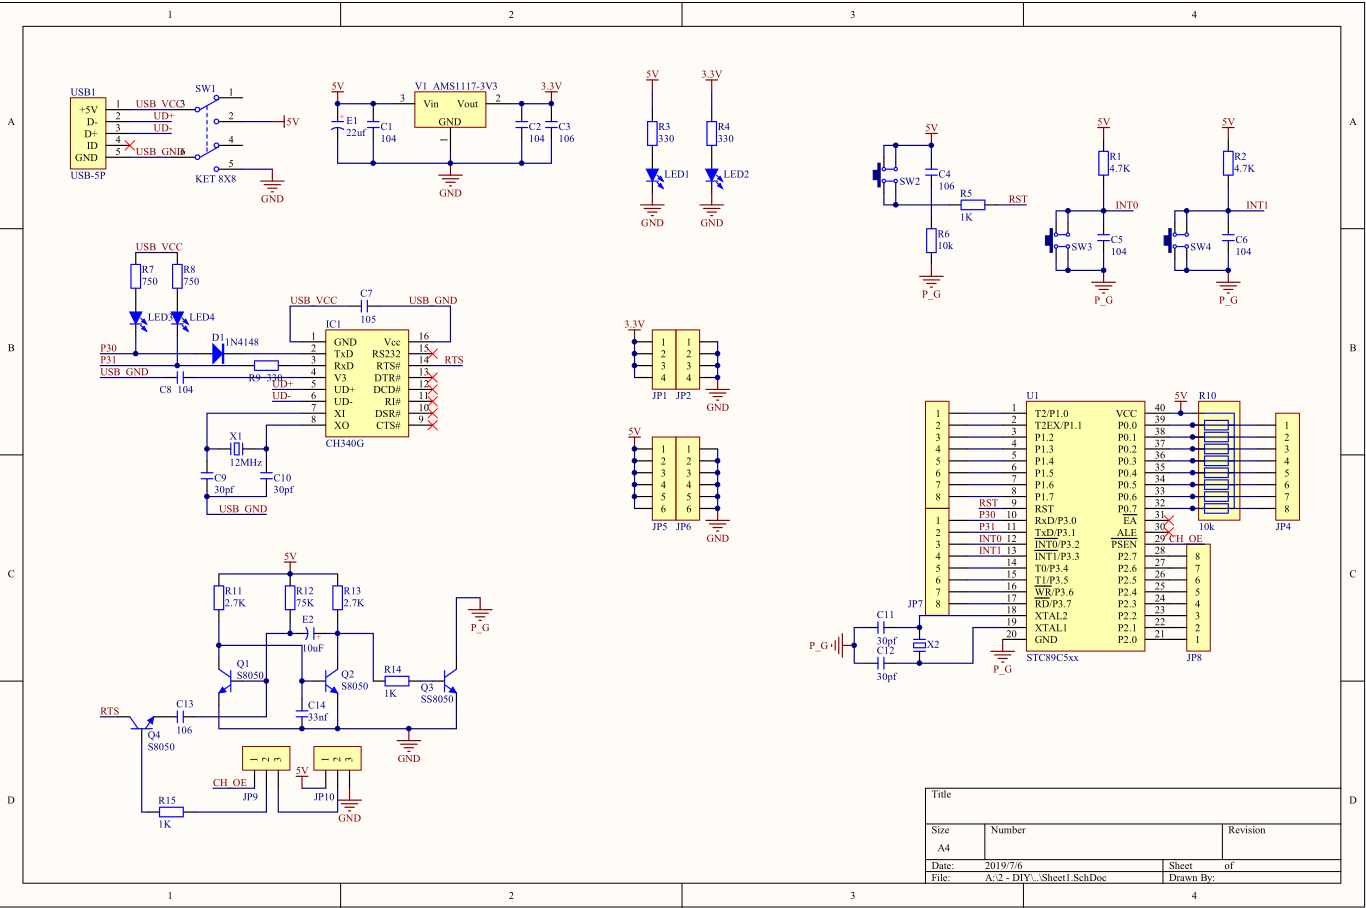
Task: Select transistor Q2 S8050
Action: coord(329,683)
